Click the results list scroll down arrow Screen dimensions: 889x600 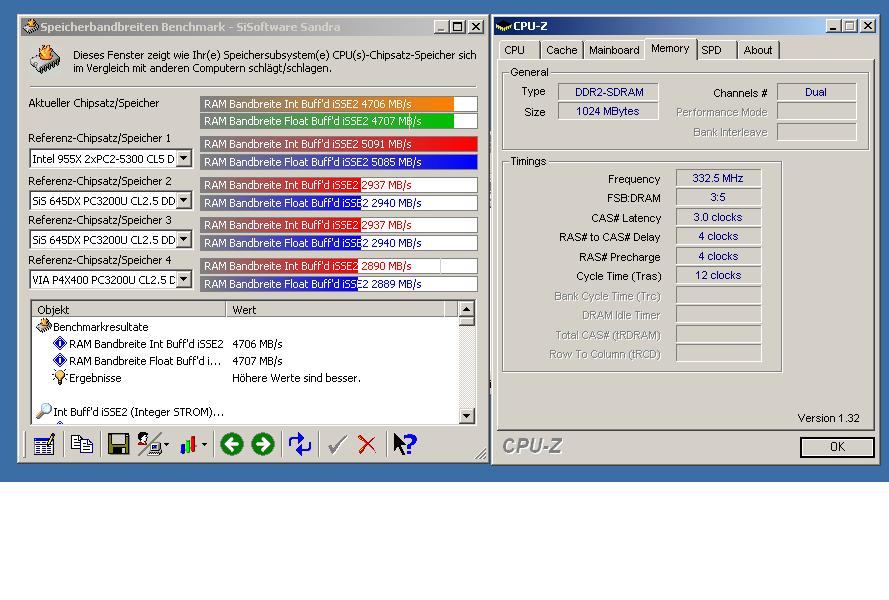click(466, 416)
